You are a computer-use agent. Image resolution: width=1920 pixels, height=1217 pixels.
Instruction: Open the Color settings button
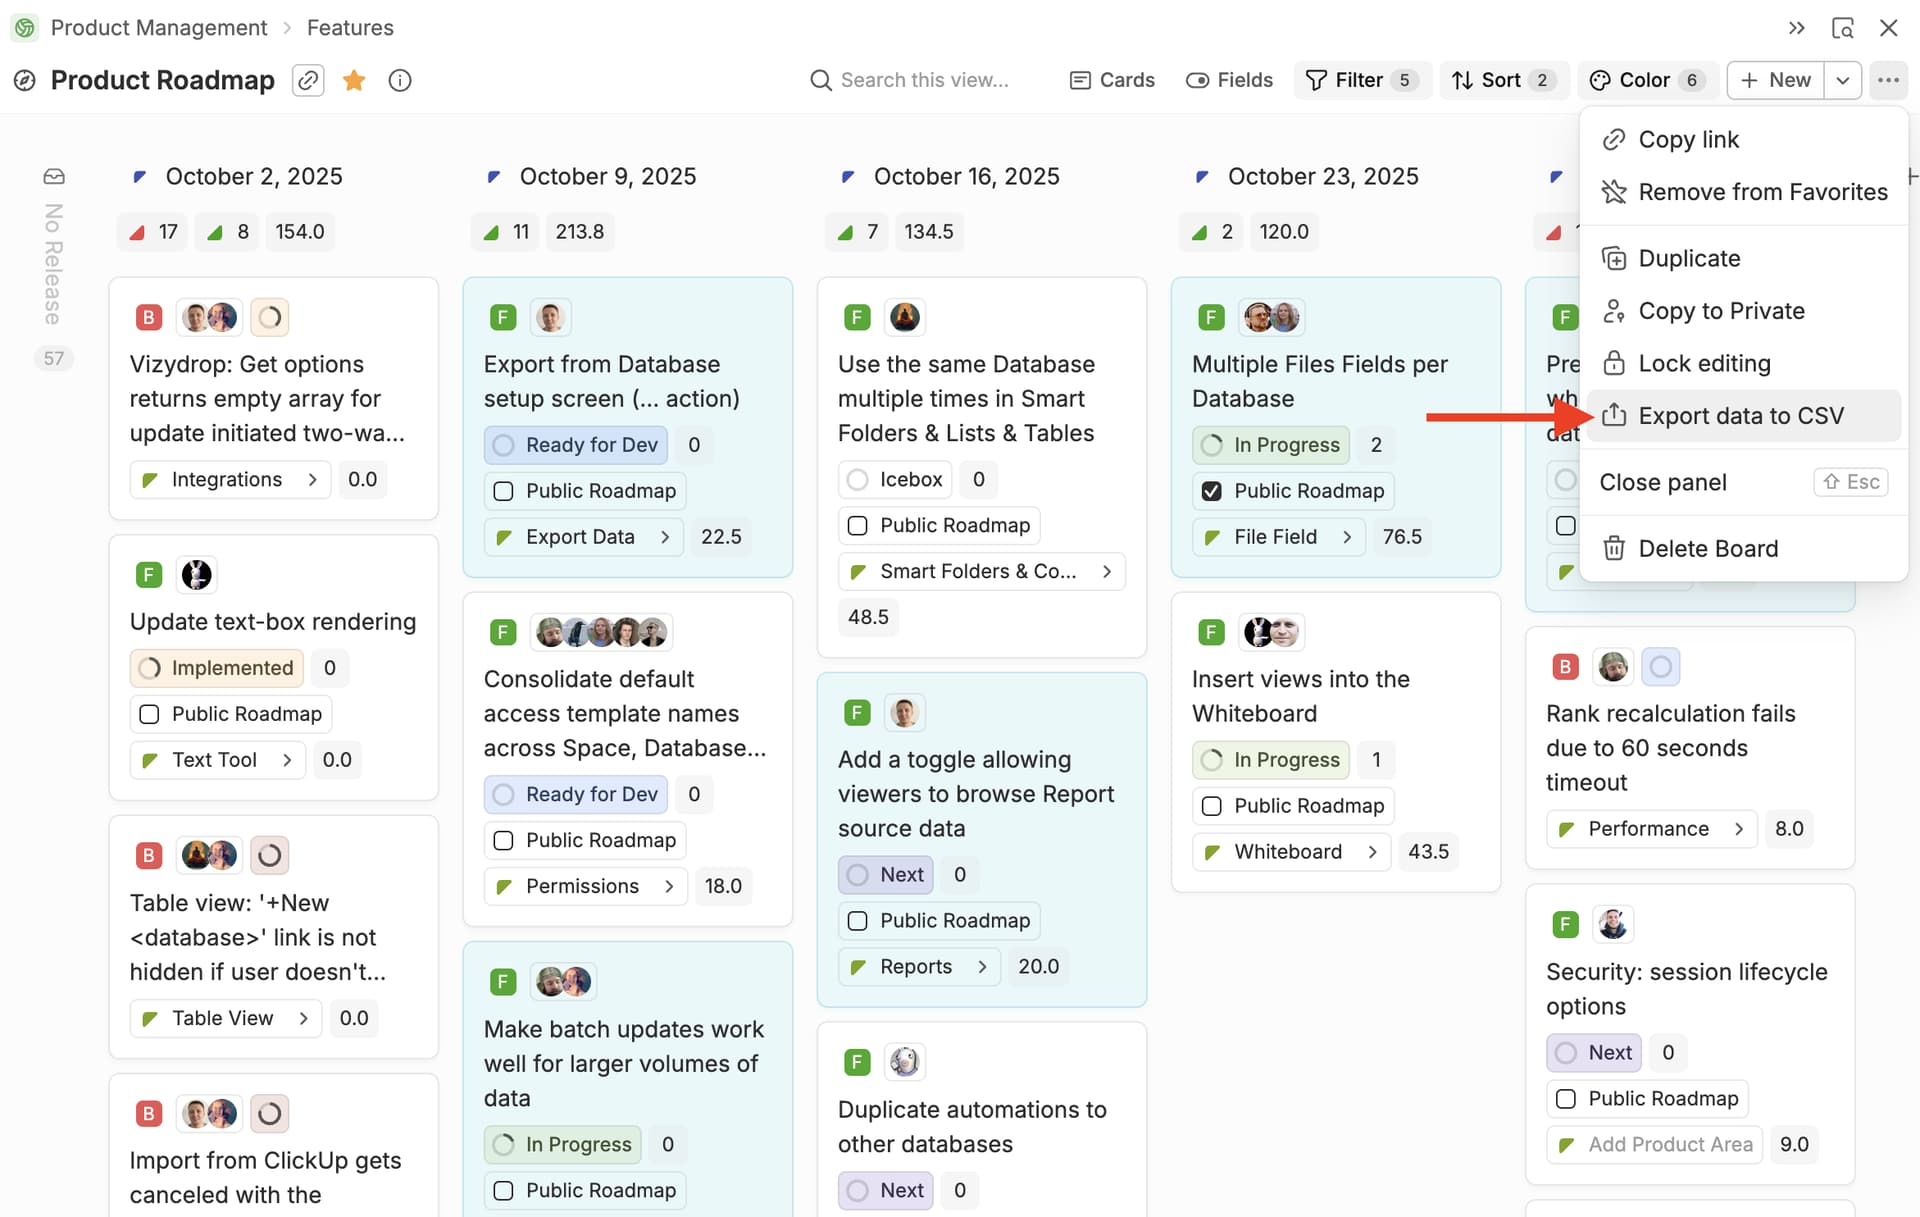pos(1646,80)
